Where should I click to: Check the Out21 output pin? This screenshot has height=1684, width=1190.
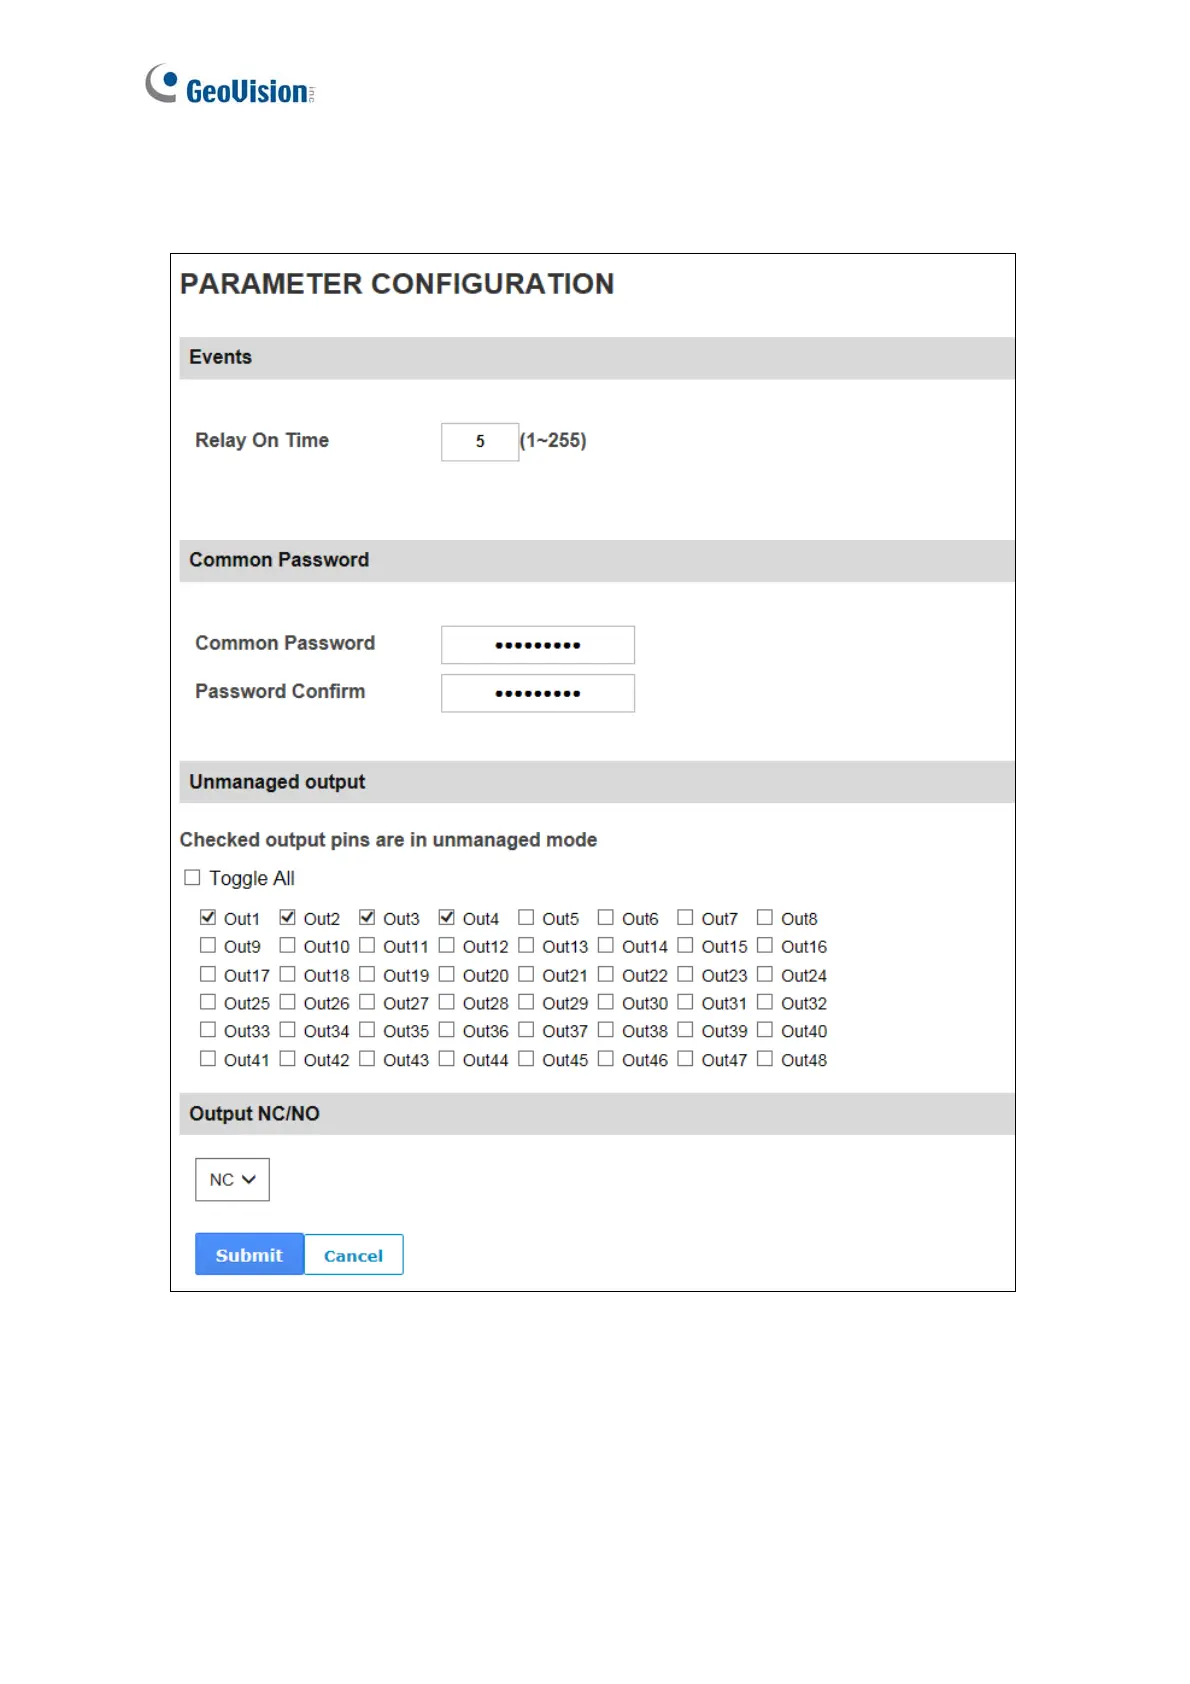(526, 974)
